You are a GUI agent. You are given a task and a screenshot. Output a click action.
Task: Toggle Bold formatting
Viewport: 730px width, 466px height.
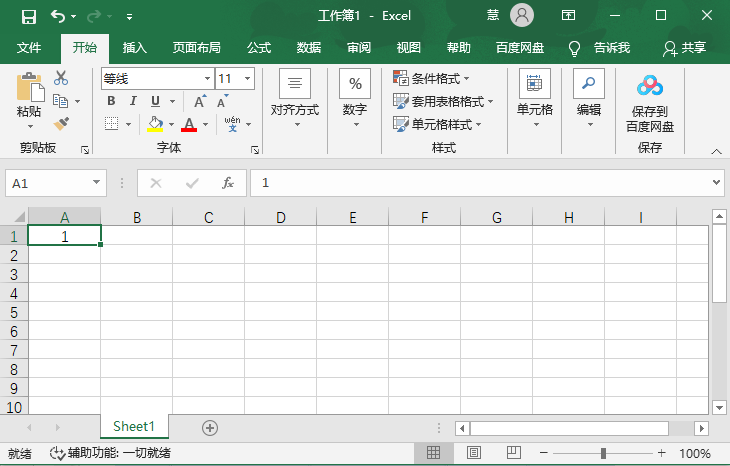click(111, 101)
